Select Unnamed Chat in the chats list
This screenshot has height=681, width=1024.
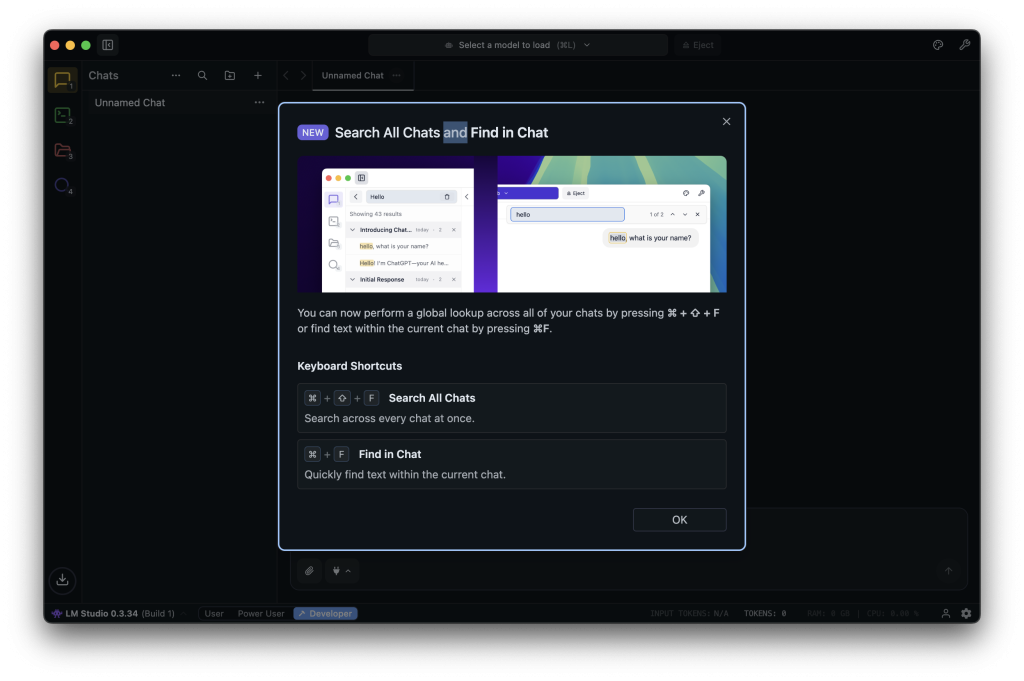(130, 102)
